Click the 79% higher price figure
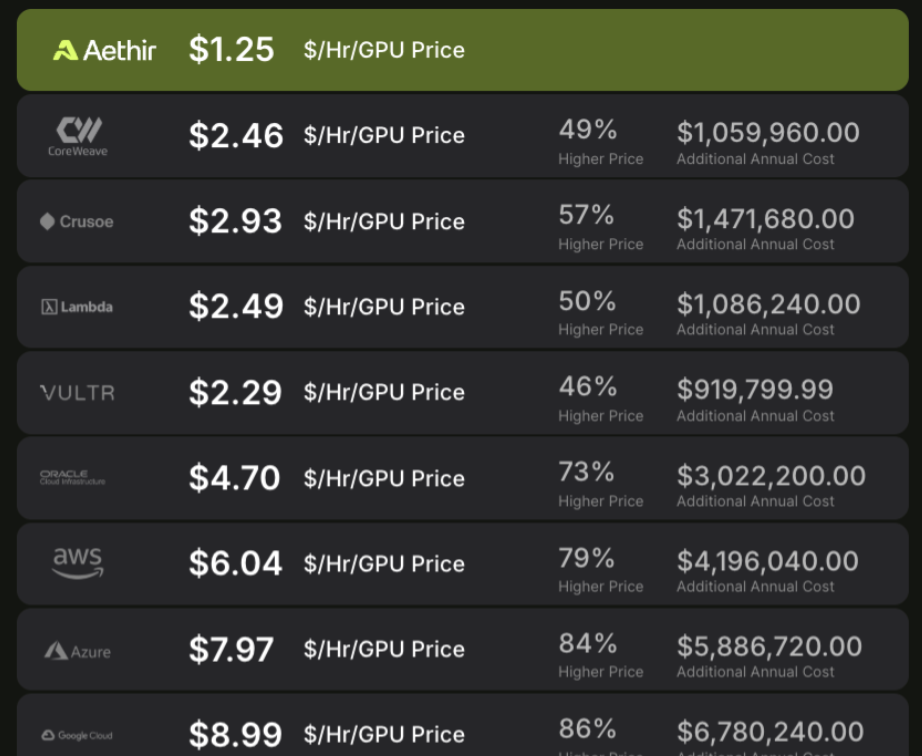The image size is (922, 756). coord(586,557)
